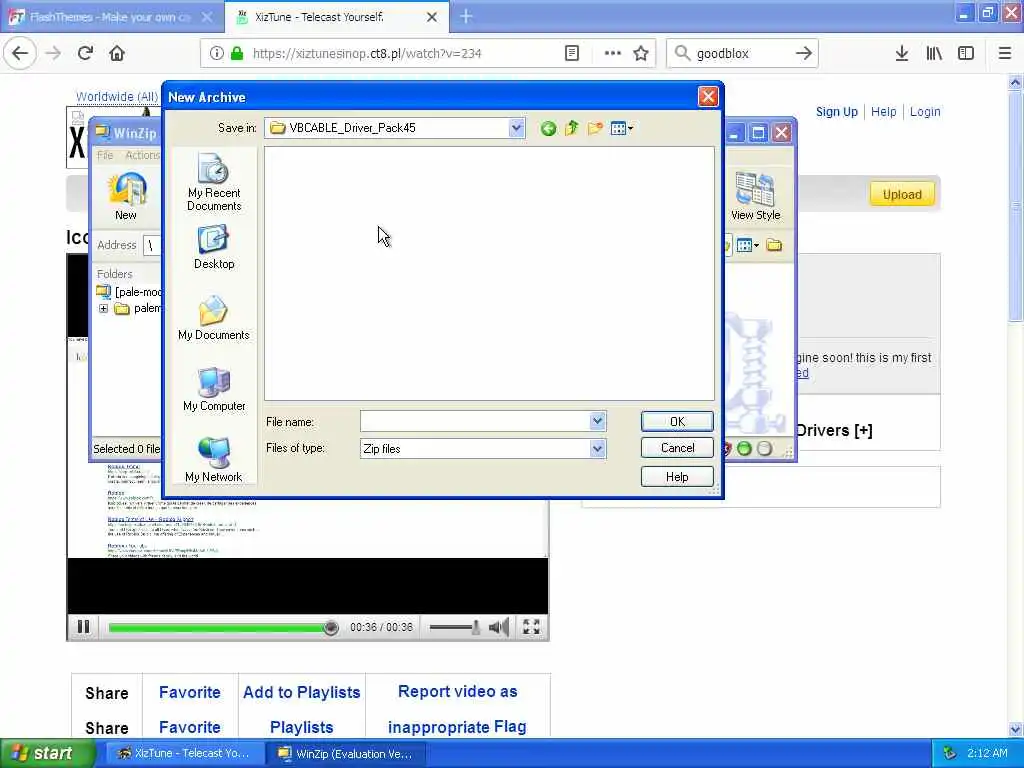The width and height of the screenshot is (1024, 768).
Task: Expand the Save in folder dropdown
Action: point(517,128)
